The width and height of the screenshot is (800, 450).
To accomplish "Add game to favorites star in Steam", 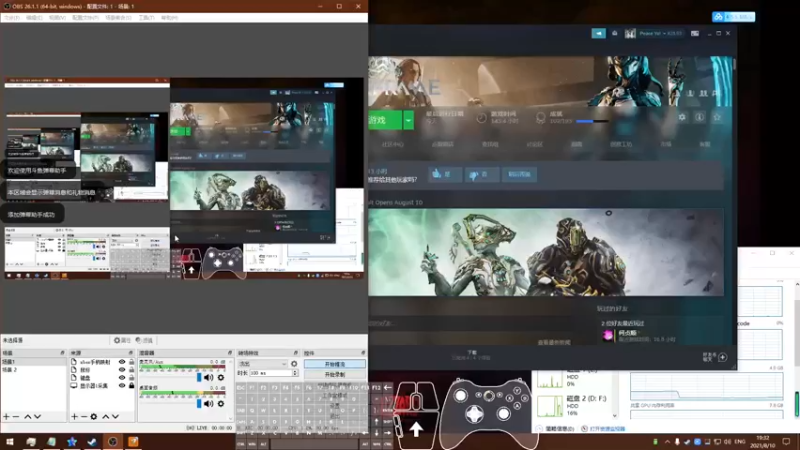I will [x=717, y=117].
